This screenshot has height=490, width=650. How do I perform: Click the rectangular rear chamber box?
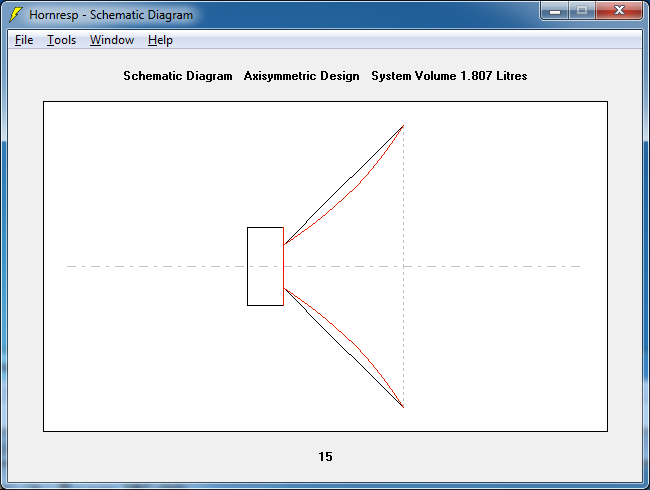click(x=265, y=267)
